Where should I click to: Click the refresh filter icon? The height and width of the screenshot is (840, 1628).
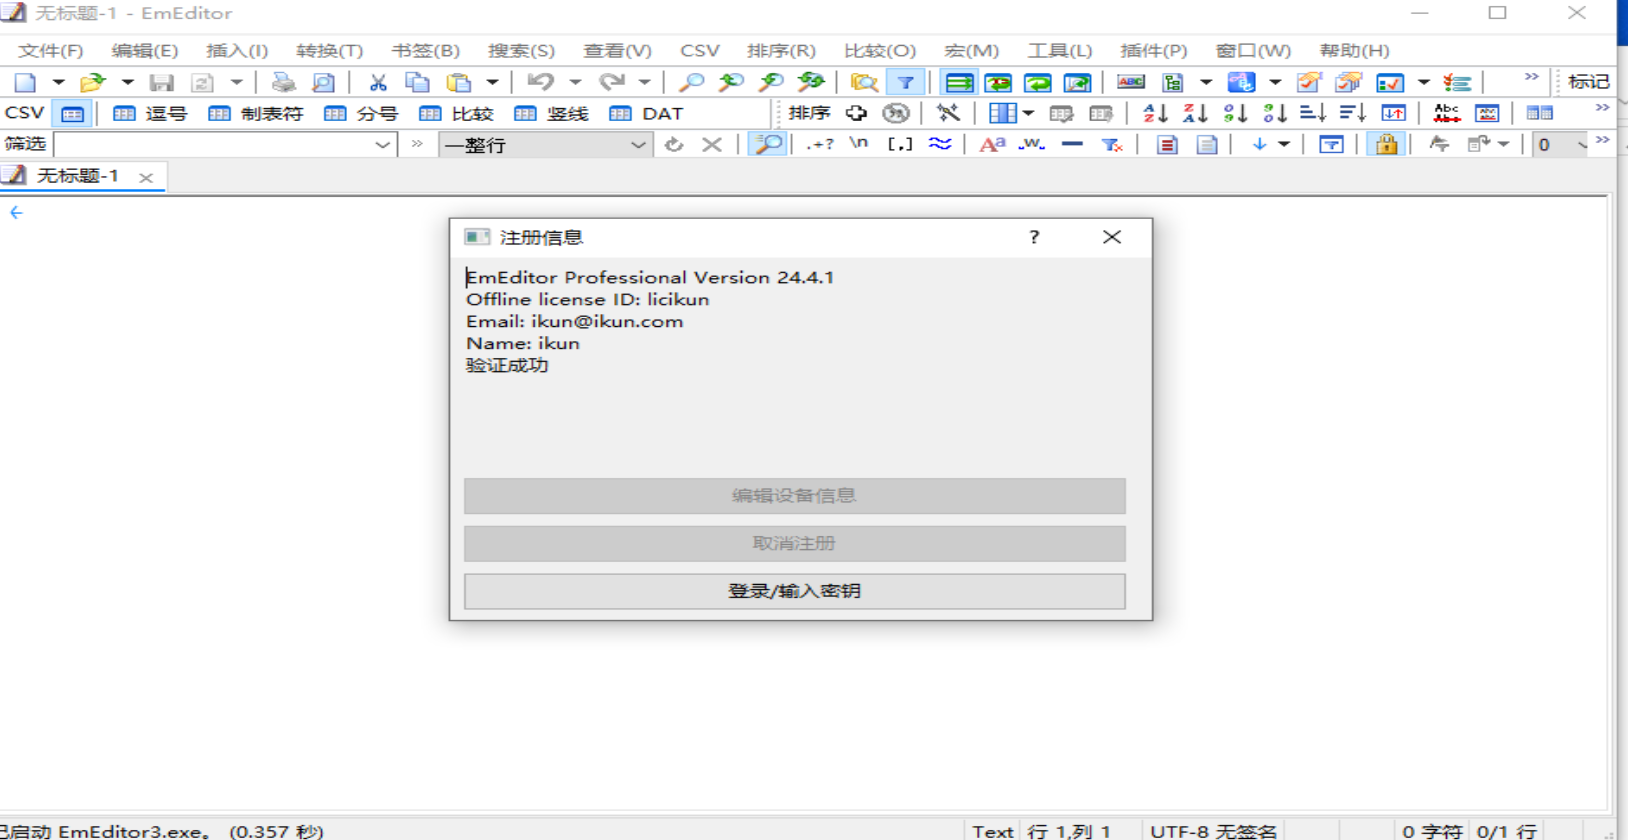(674, 144)
